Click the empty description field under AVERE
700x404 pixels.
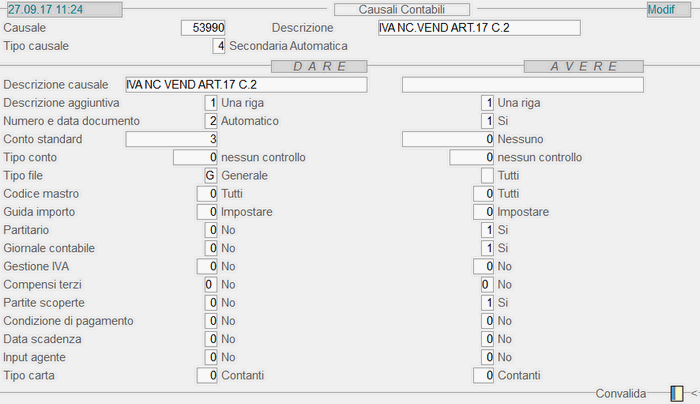tap(522, 85)
